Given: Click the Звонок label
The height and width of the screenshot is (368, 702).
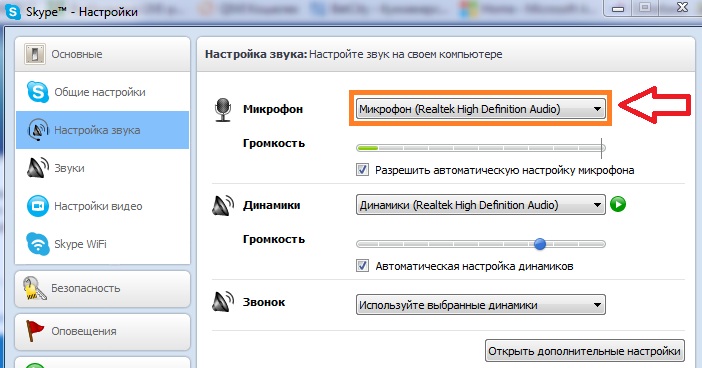Looking at the screenshot, I should (264, 302).
